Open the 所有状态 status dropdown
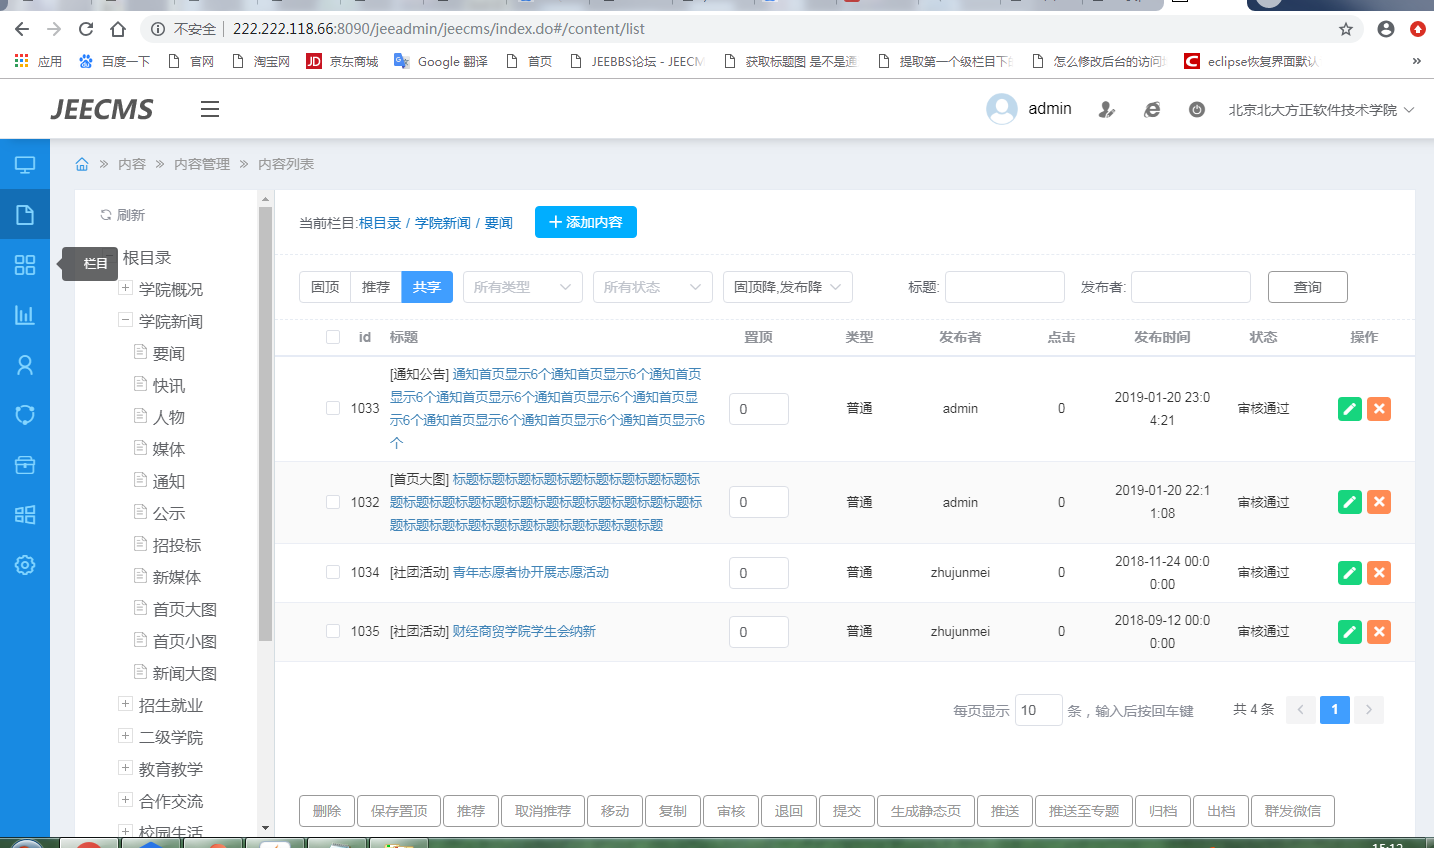1434x848 pixels. [x=652, y=287]
